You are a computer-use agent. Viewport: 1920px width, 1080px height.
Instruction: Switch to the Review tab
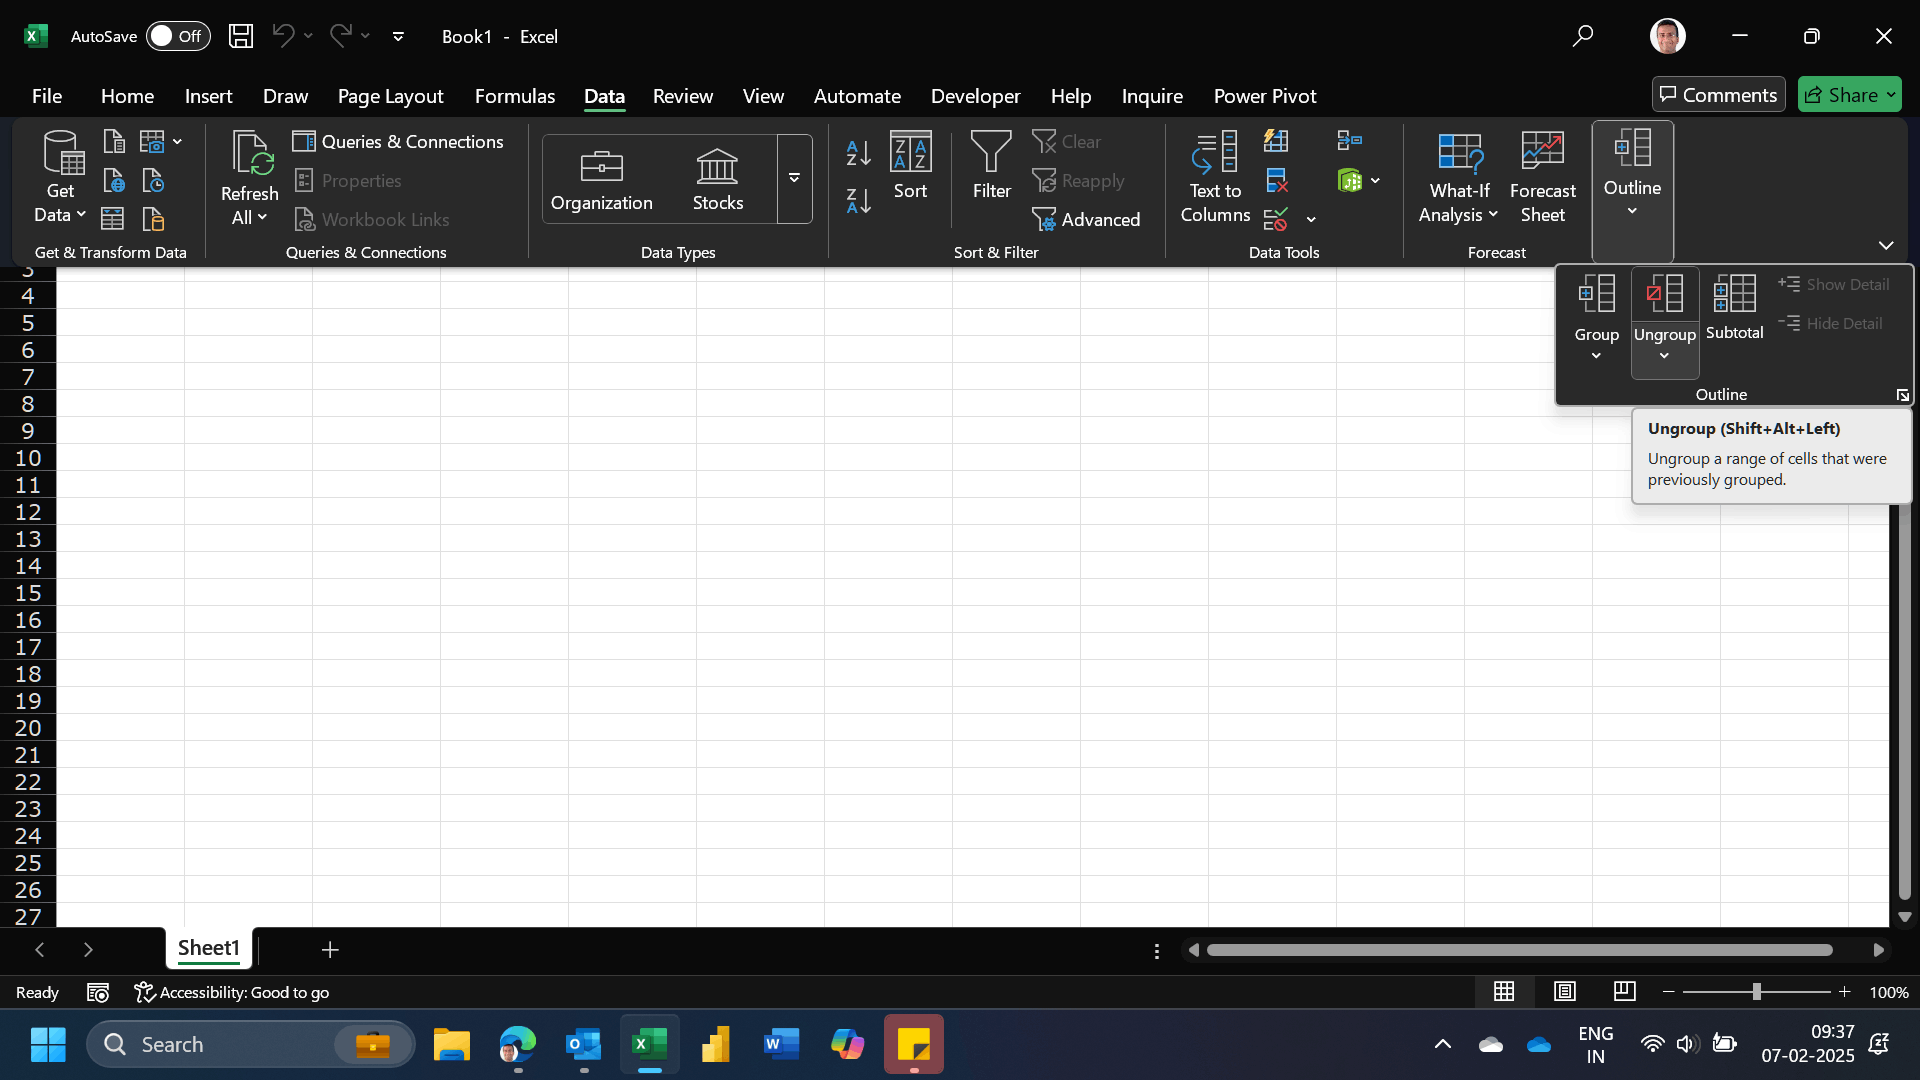tap(682, 96)
